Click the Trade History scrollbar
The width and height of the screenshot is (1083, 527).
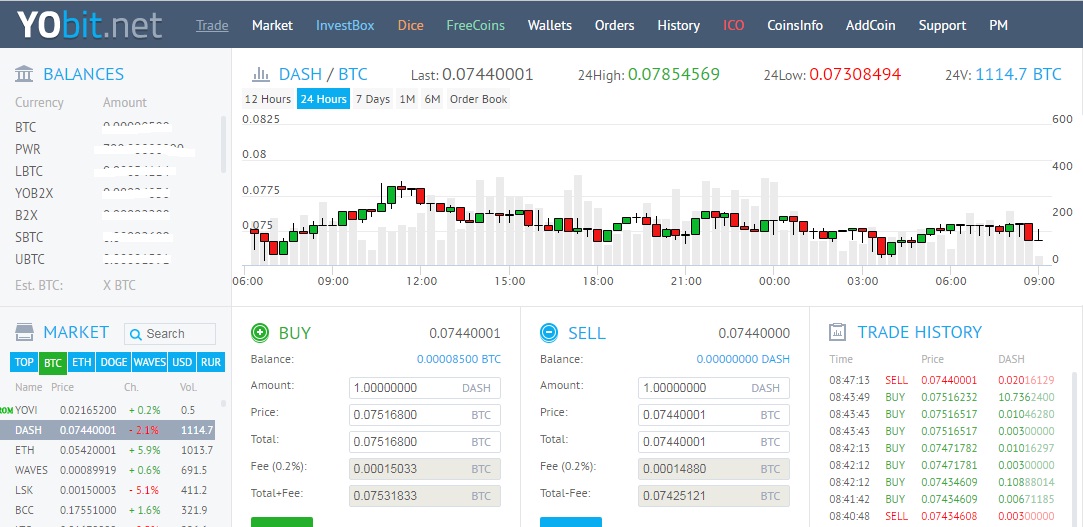coord(1073,449)
